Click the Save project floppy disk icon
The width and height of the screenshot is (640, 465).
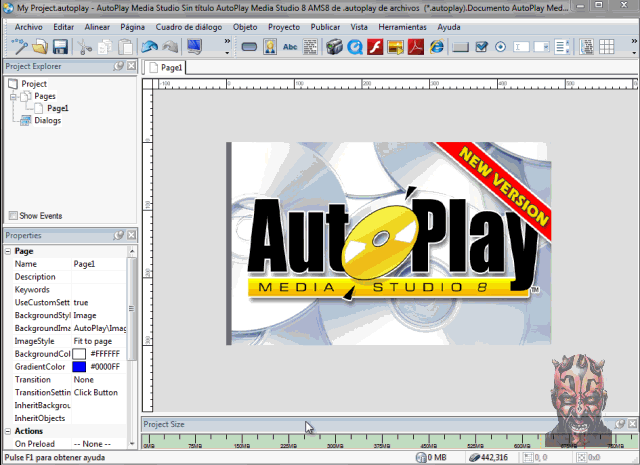(x=61, y=47)
